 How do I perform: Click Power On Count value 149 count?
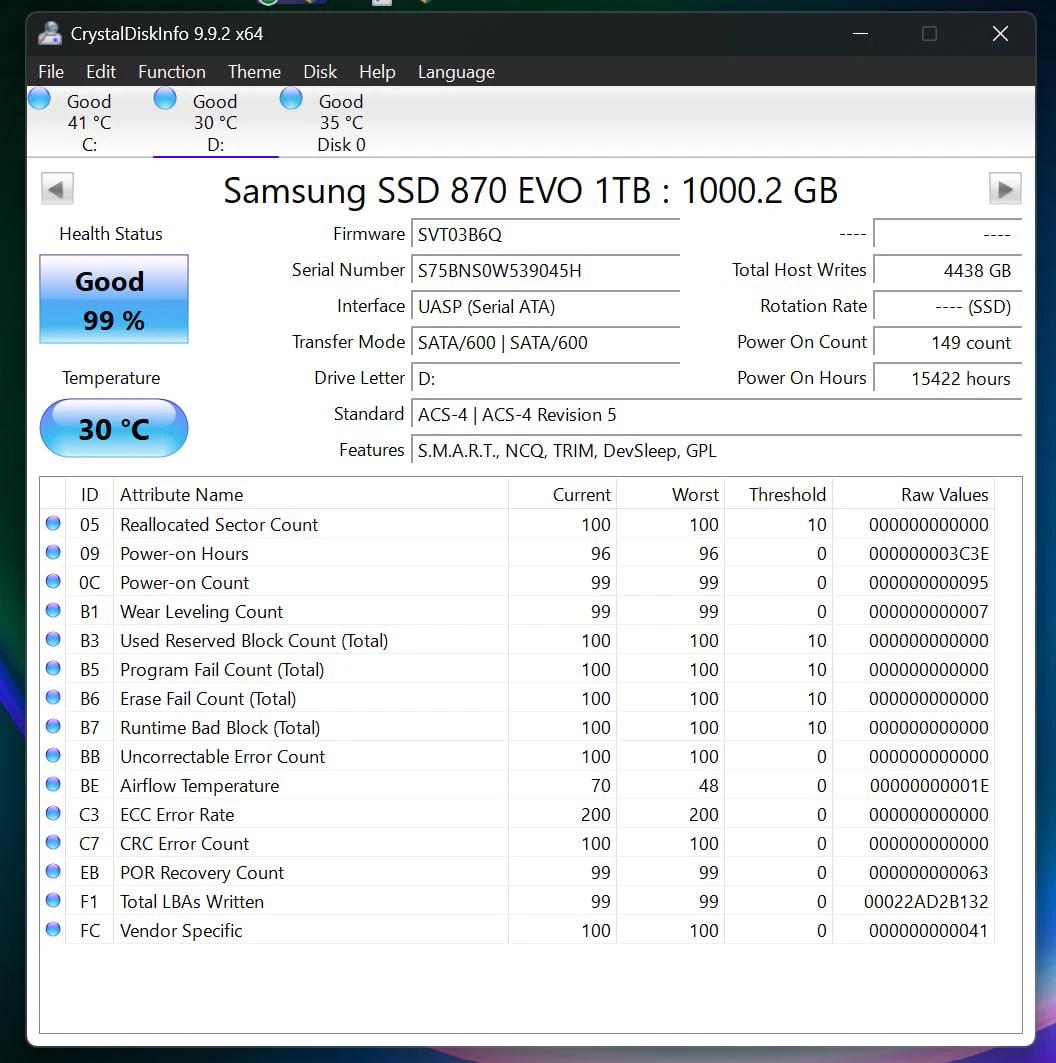click(948, 342)
